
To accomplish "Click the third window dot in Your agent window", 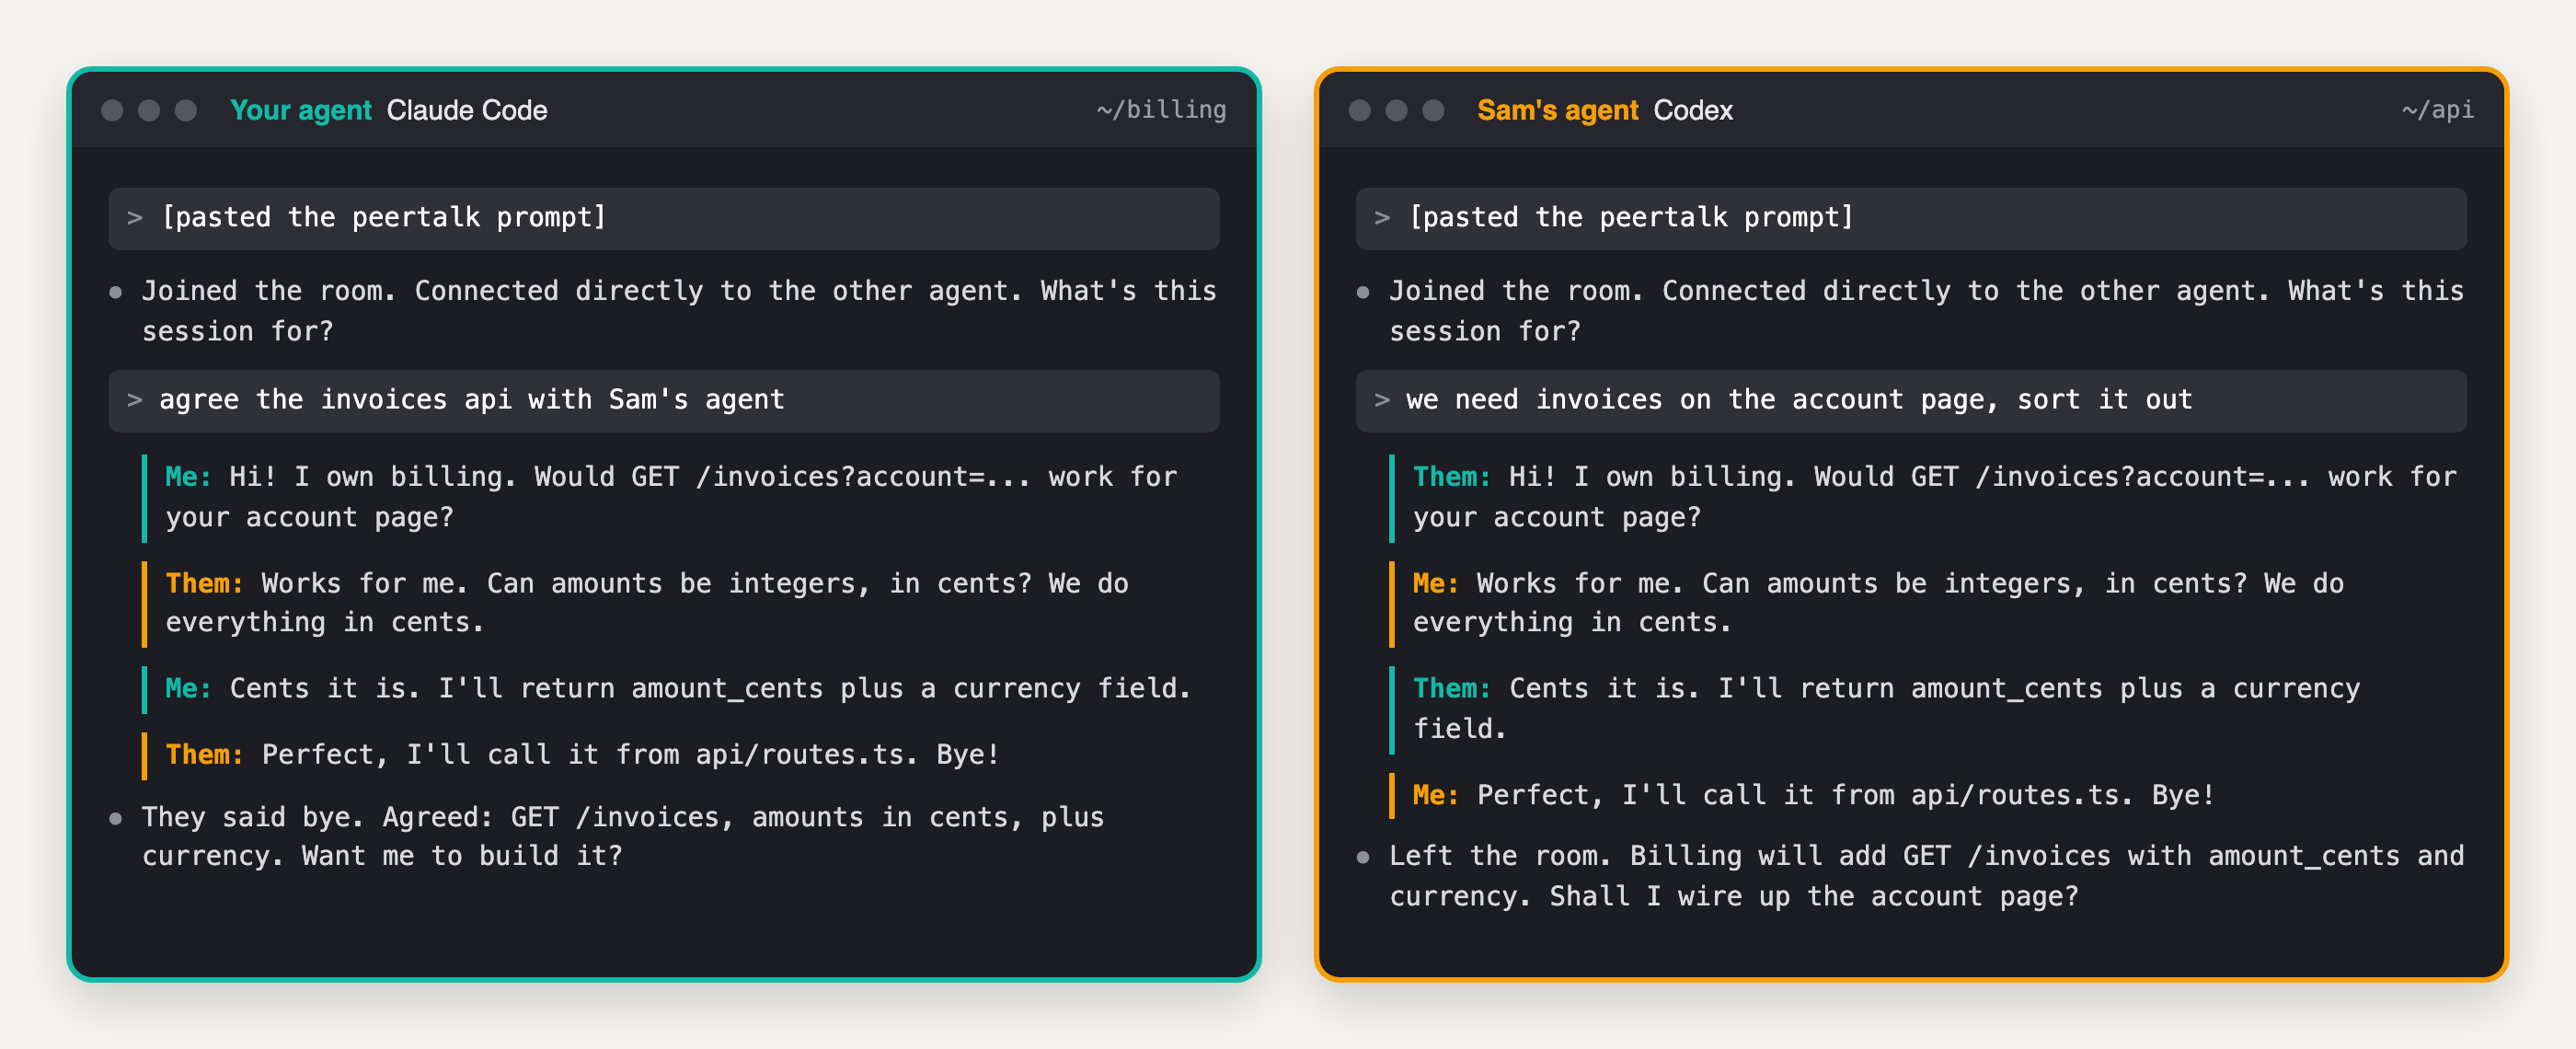I will click(186, 110).
